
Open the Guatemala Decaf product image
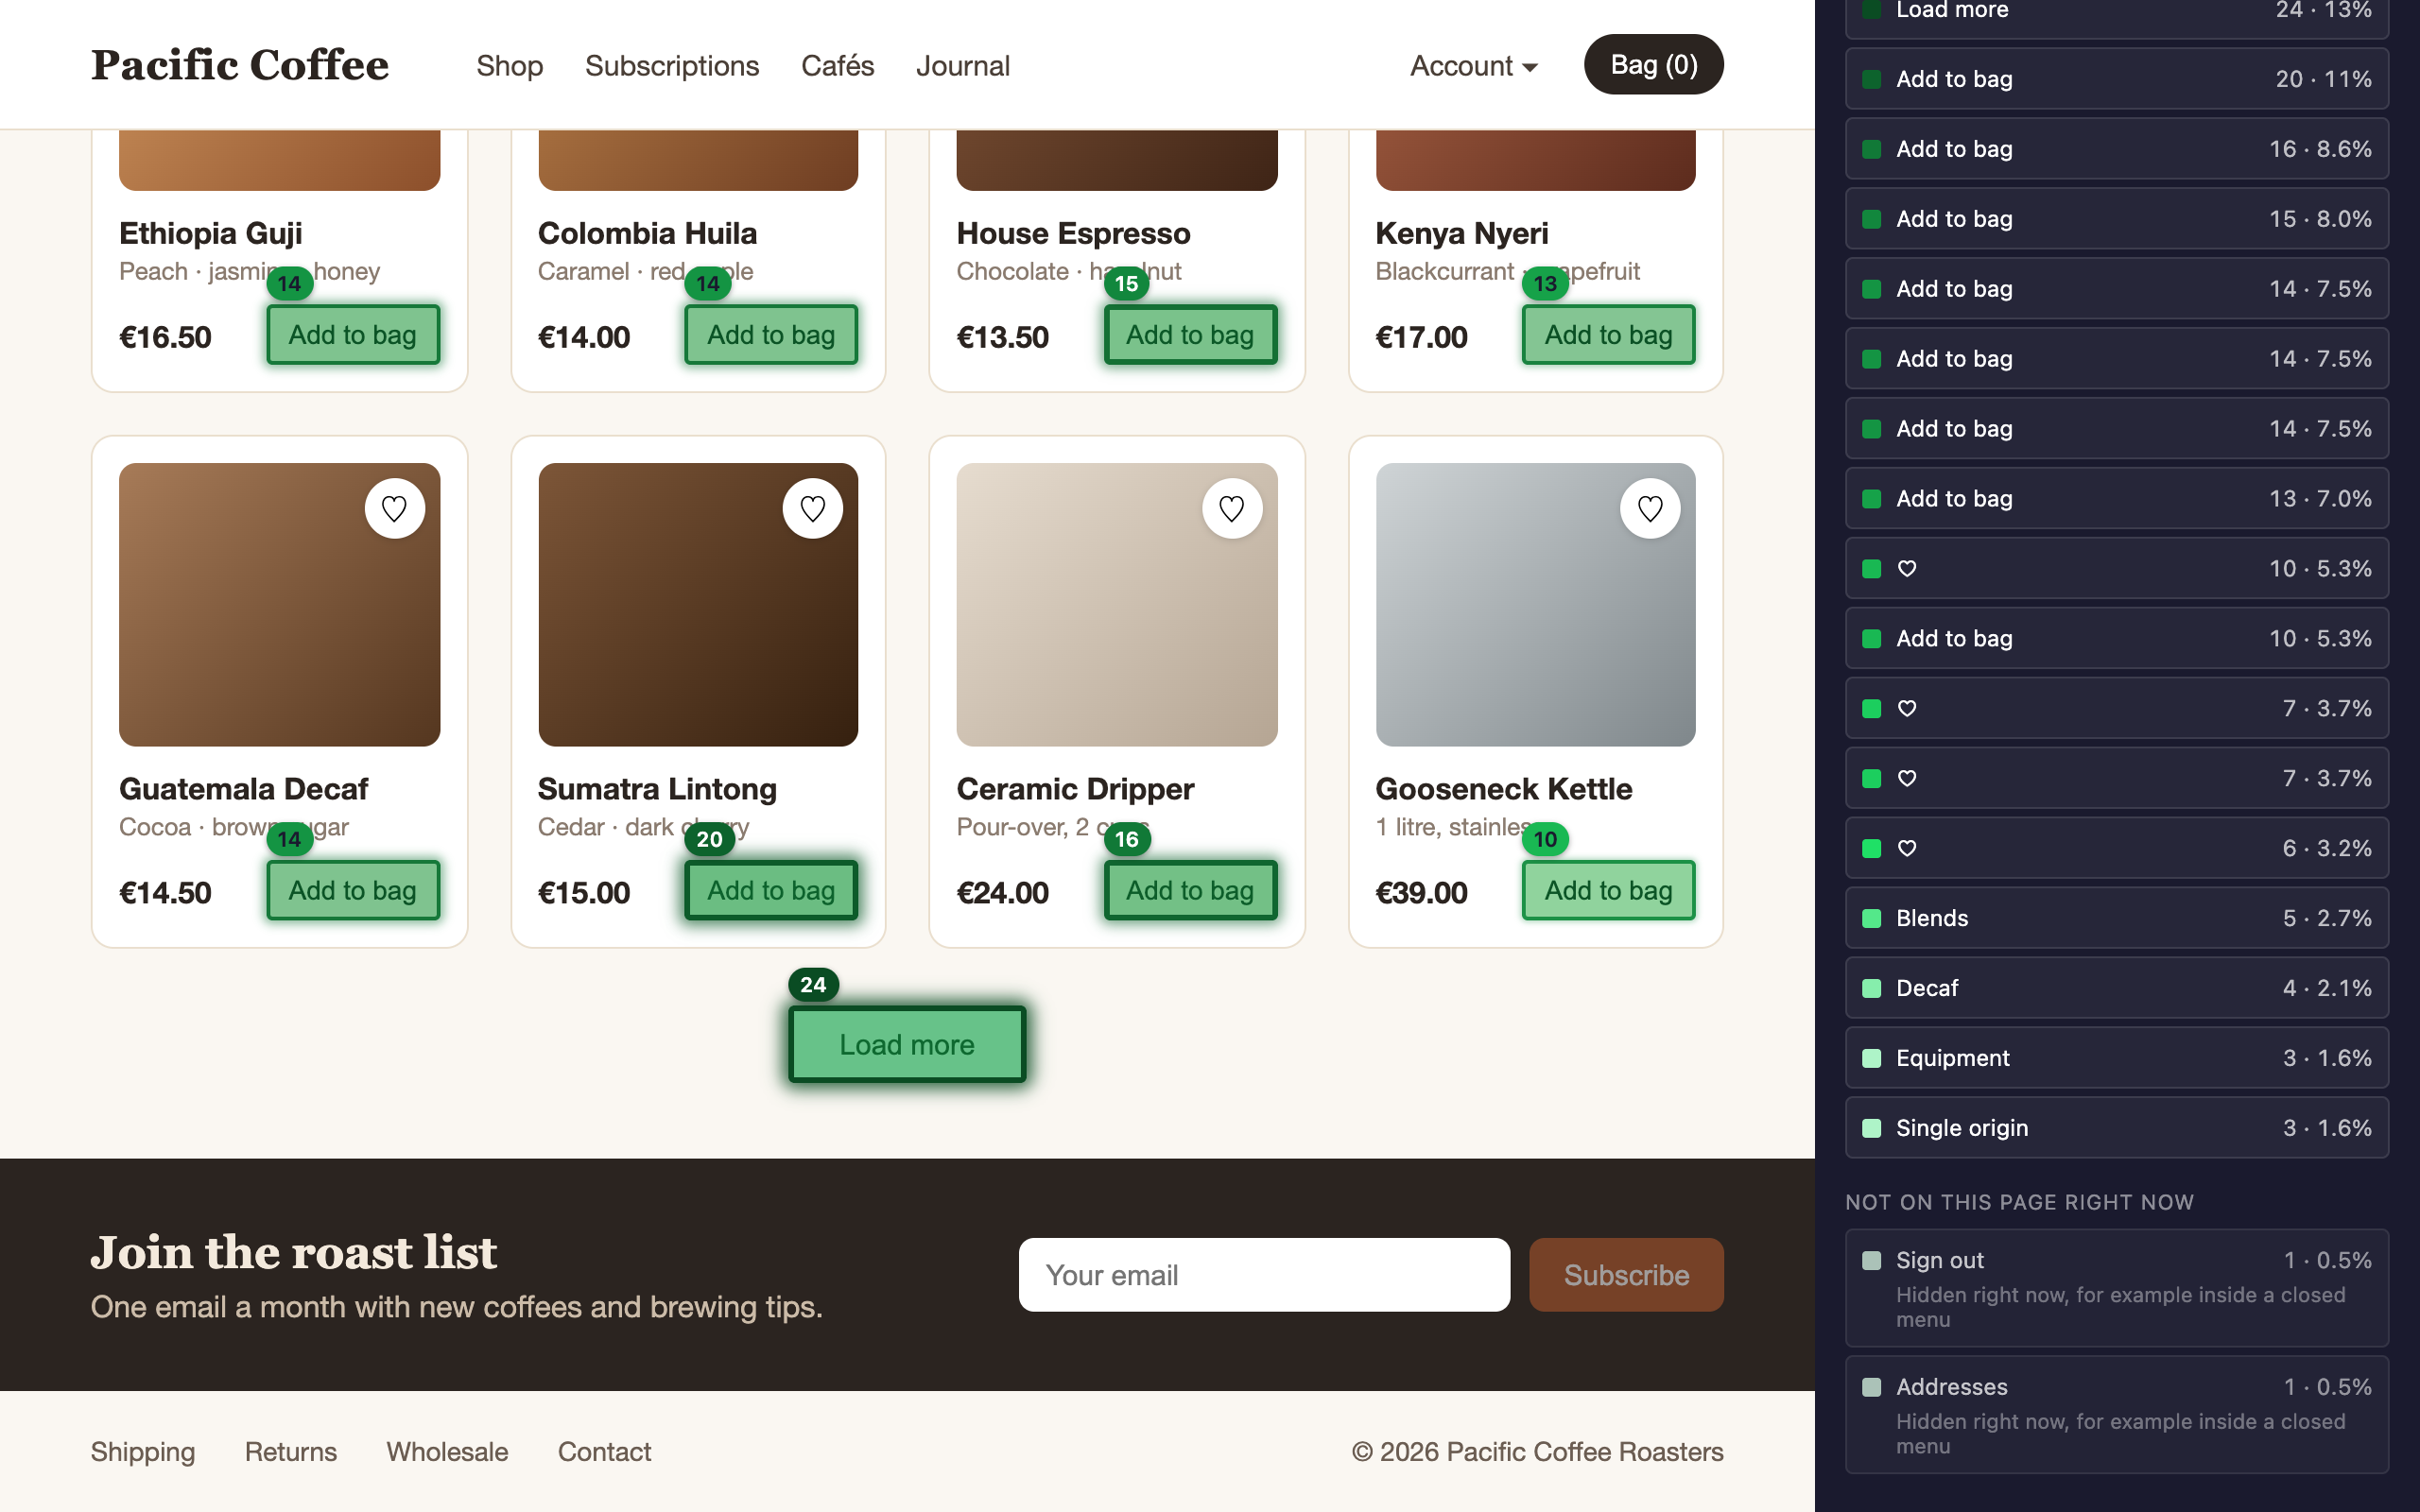click(x=279, y=604)
